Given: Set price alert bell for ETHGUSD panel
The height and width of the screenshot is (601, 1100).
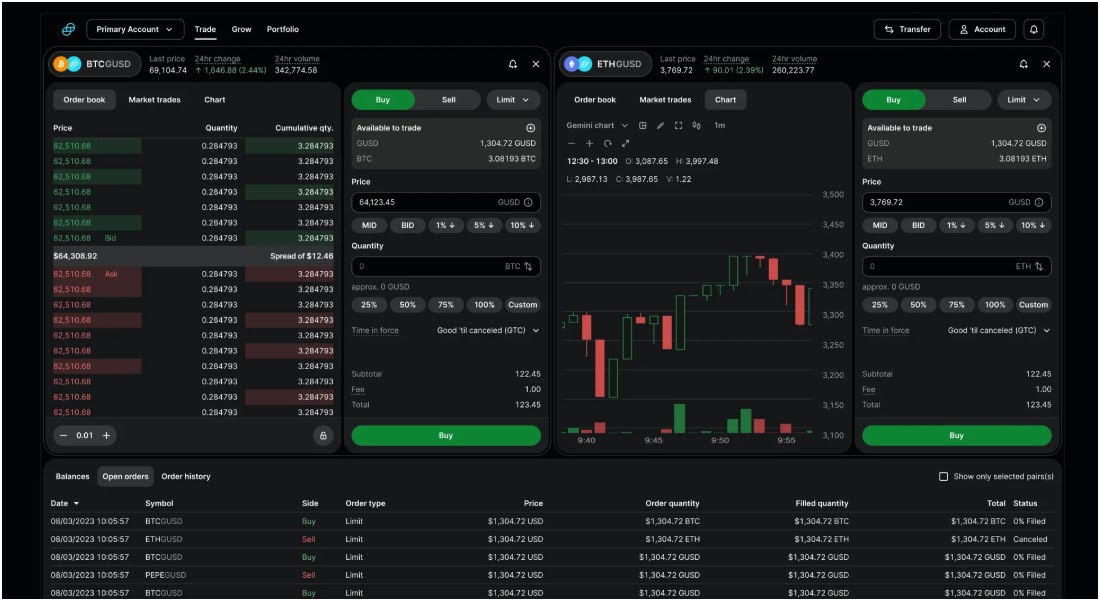Looking at the screenshot, I should 1024,64.
